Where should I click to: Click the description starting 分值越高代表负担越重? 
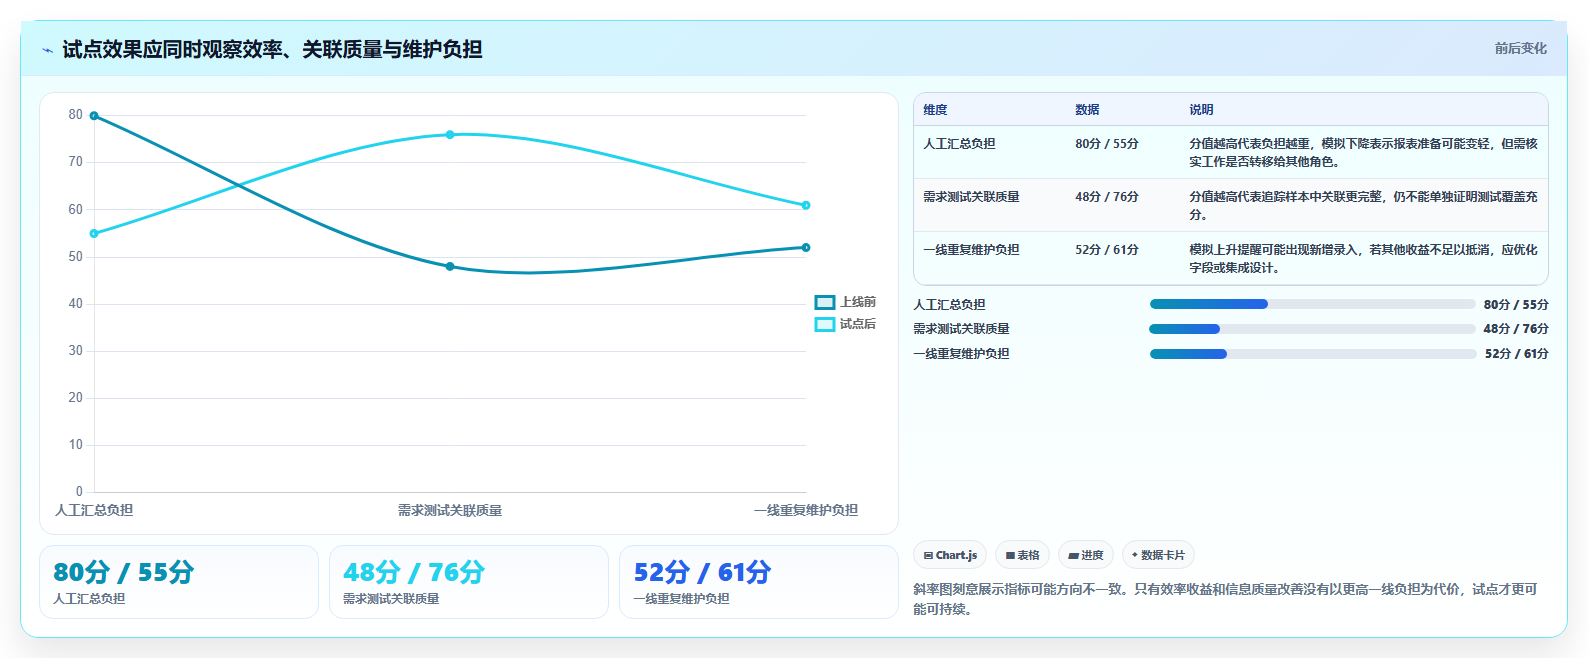pos(1363,153)
